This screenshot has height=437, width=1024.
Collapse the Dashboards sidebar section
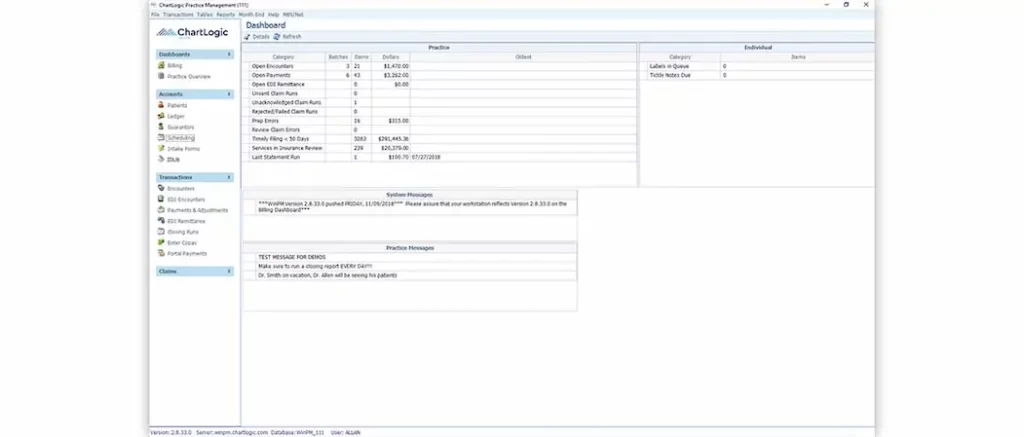point(229,54)
